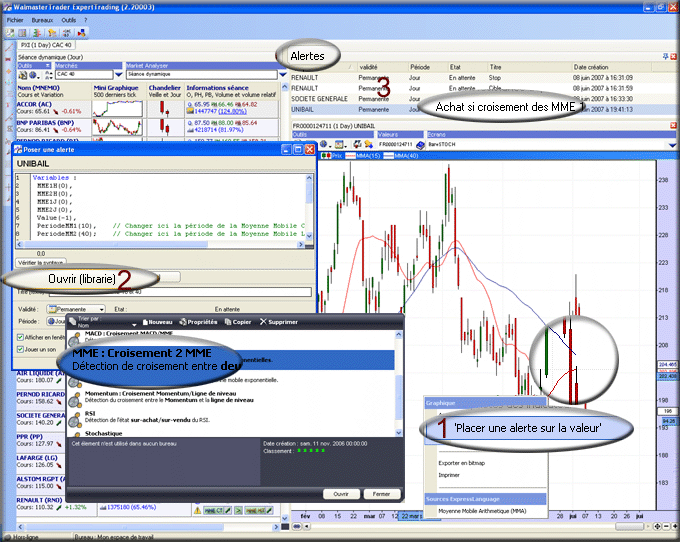Viewport: 680px width, 542px height.
Task: Click first main toolbar chart icon
Action: [x=10, y=33]
